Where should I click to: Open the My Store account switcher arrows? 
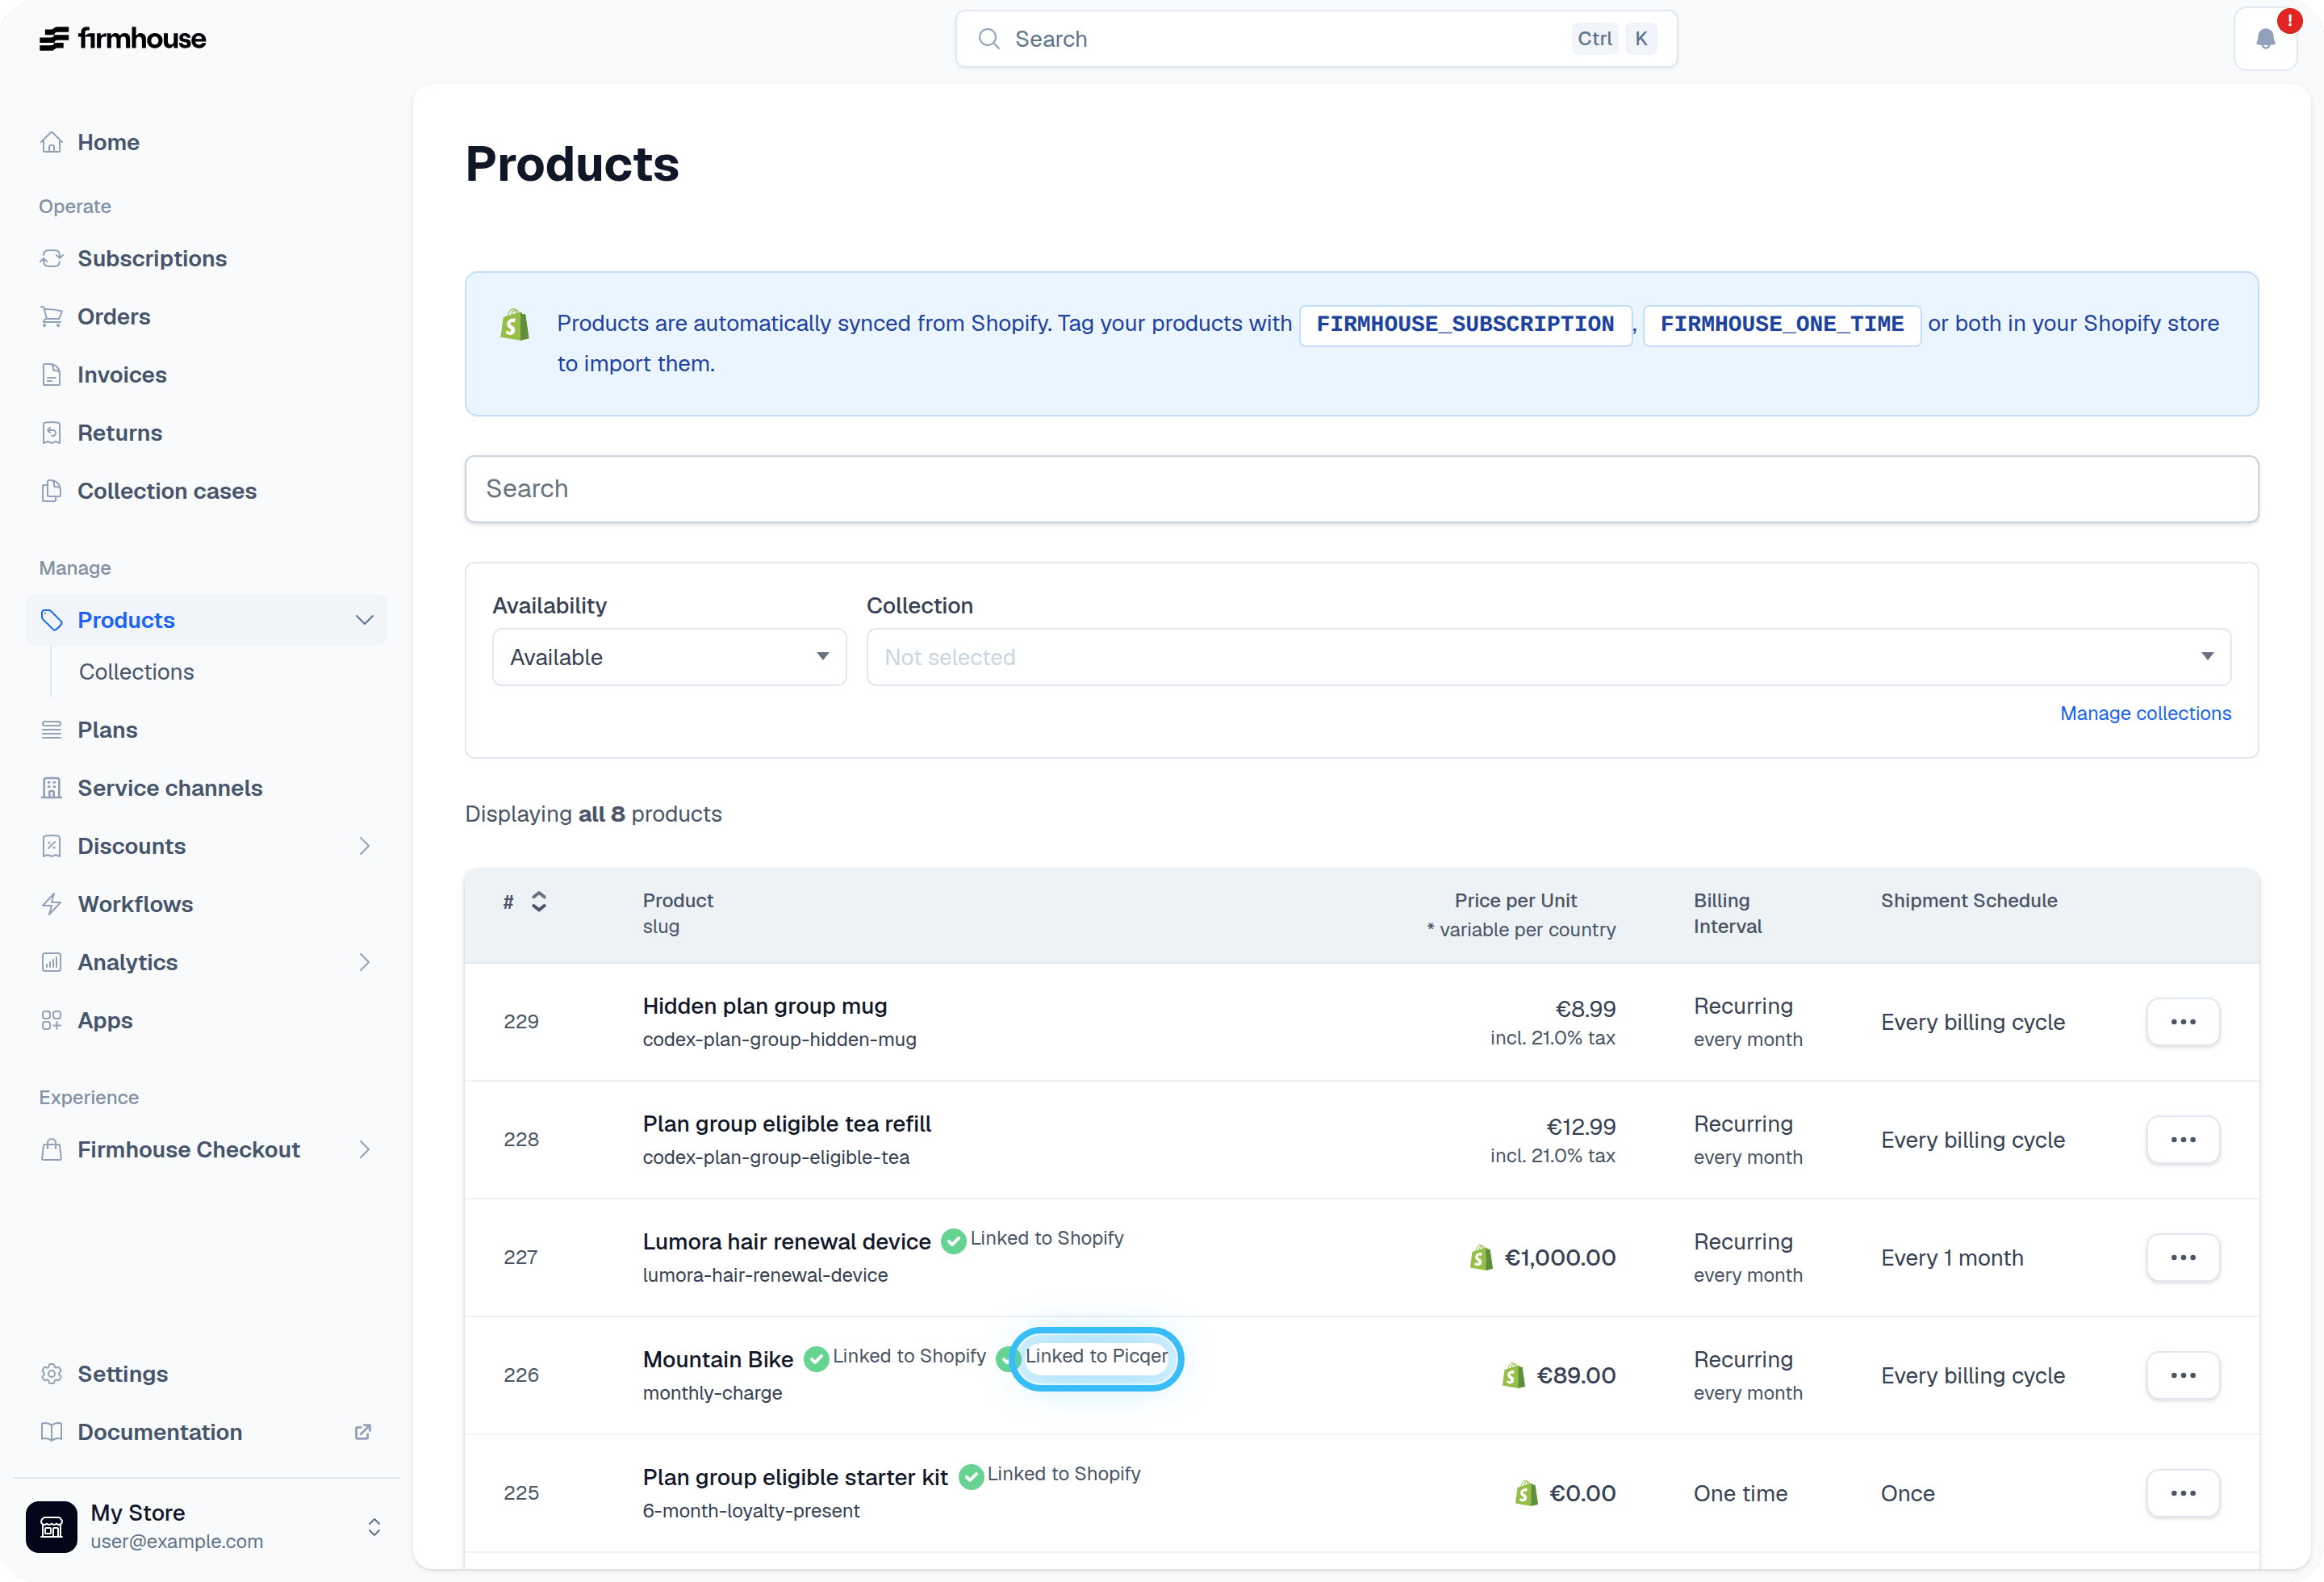tap(374, 1526)
